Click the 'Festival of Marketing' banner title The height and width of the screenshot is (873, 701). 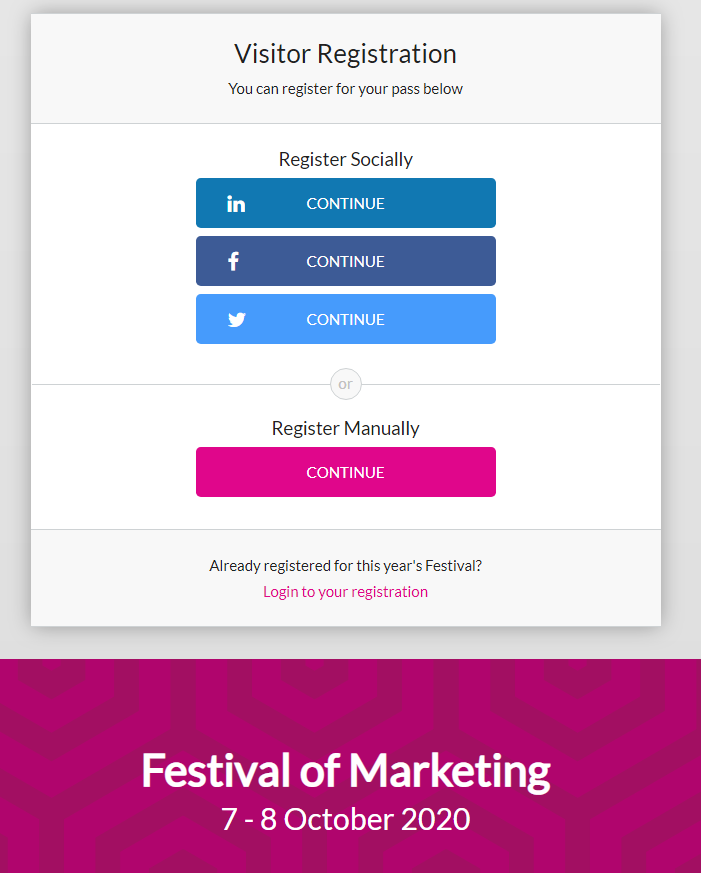[345, 771]
